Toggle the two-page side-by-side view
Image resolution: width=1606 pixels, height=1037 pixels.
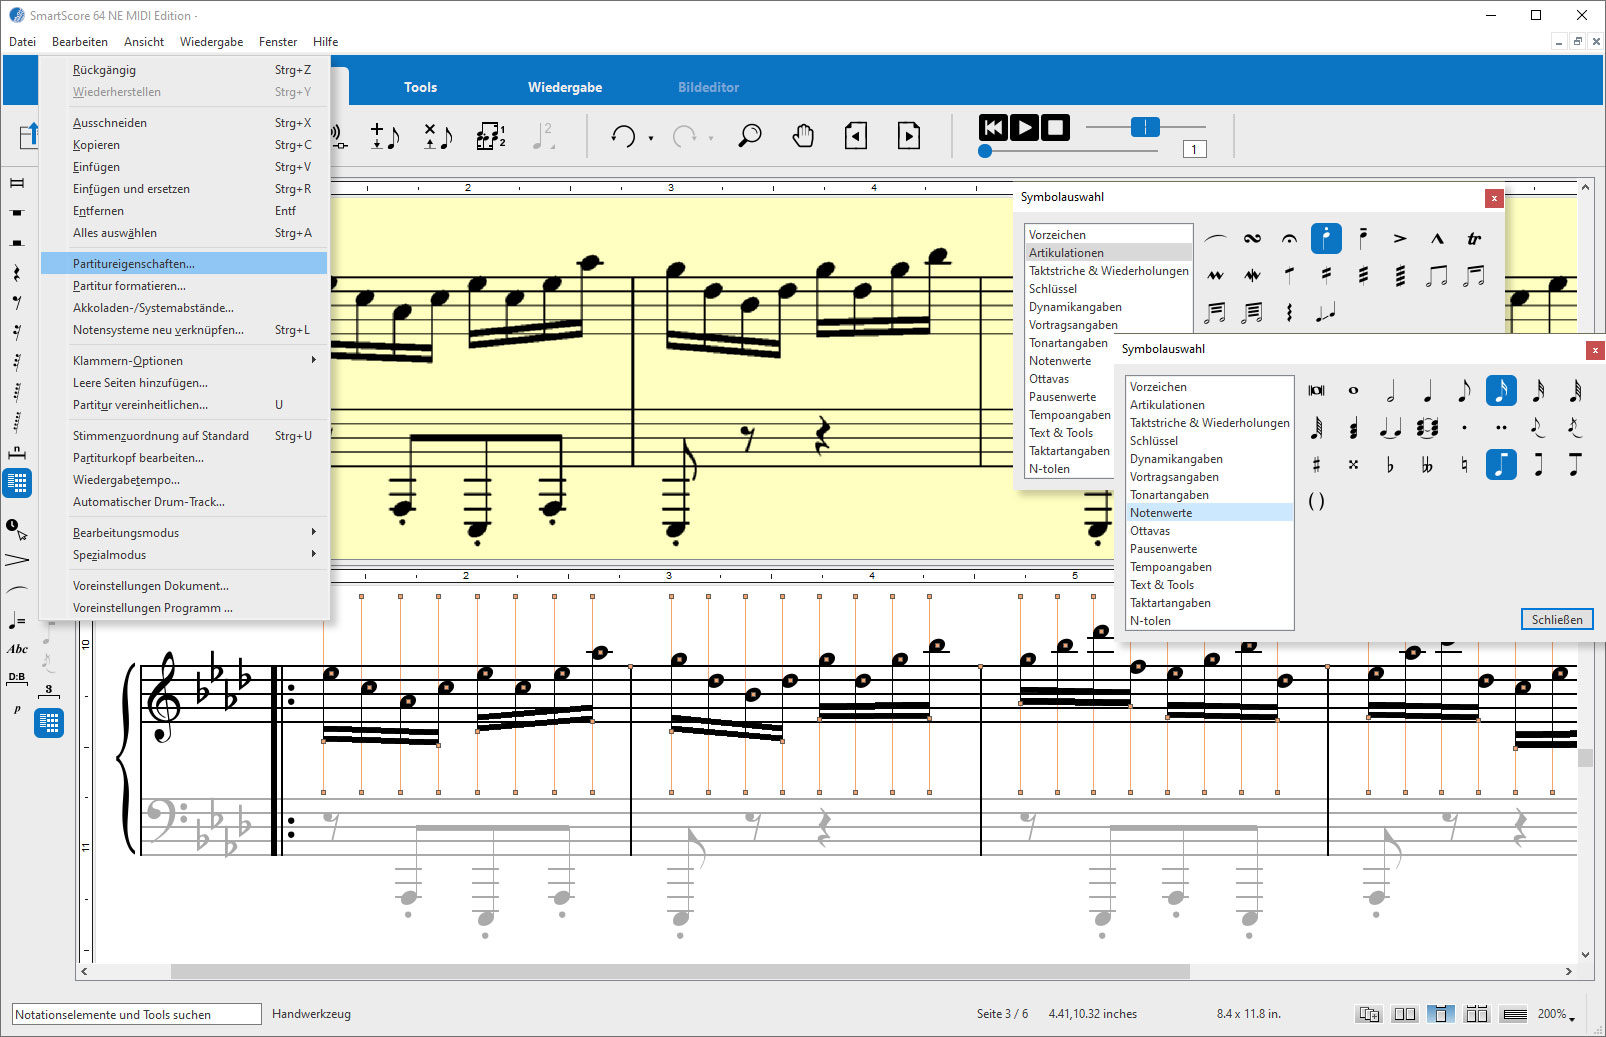pyautogui.click(x=1404, y=1014)
